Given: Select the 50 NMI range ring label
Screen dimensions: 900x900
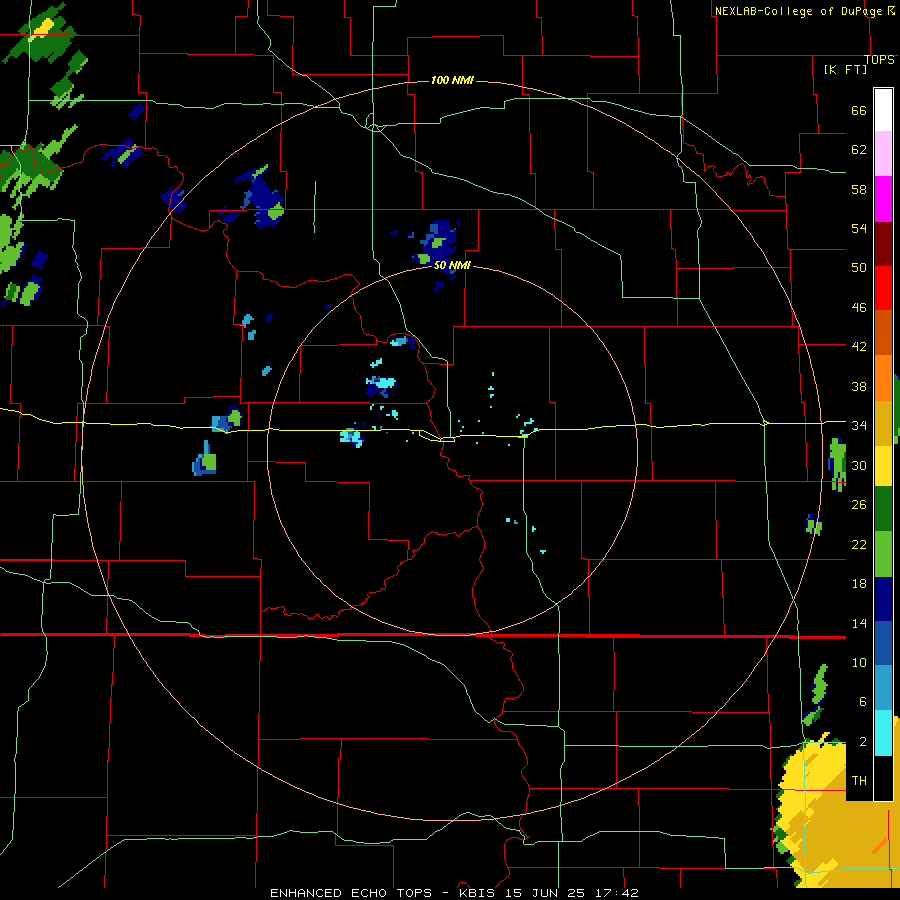Looking at the screenshot, I should [452, 265].
